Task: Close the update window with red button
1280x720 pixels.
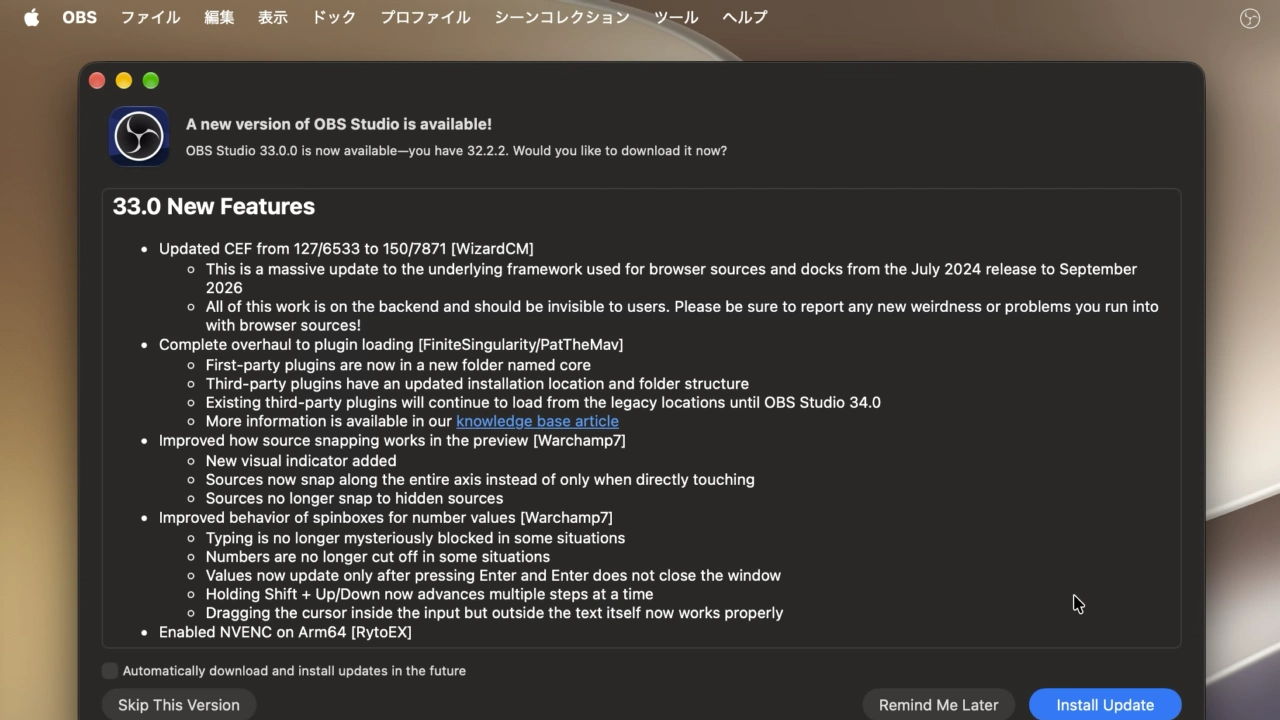Action: [97, 81]
